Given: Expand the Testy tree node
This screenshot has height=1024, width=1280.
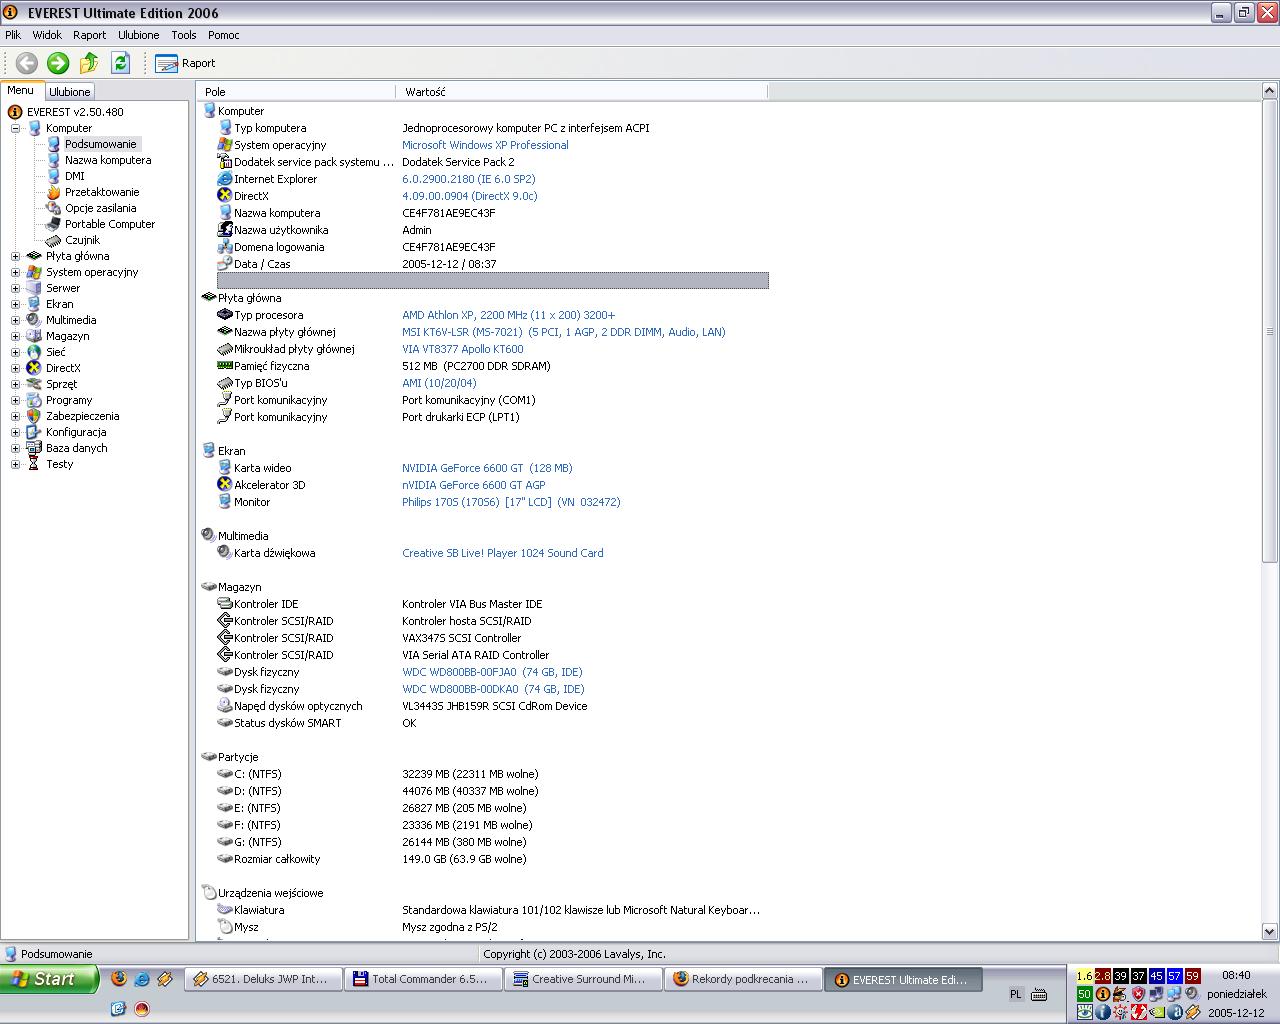Looking at the screenshot, I should click(15, 464).
